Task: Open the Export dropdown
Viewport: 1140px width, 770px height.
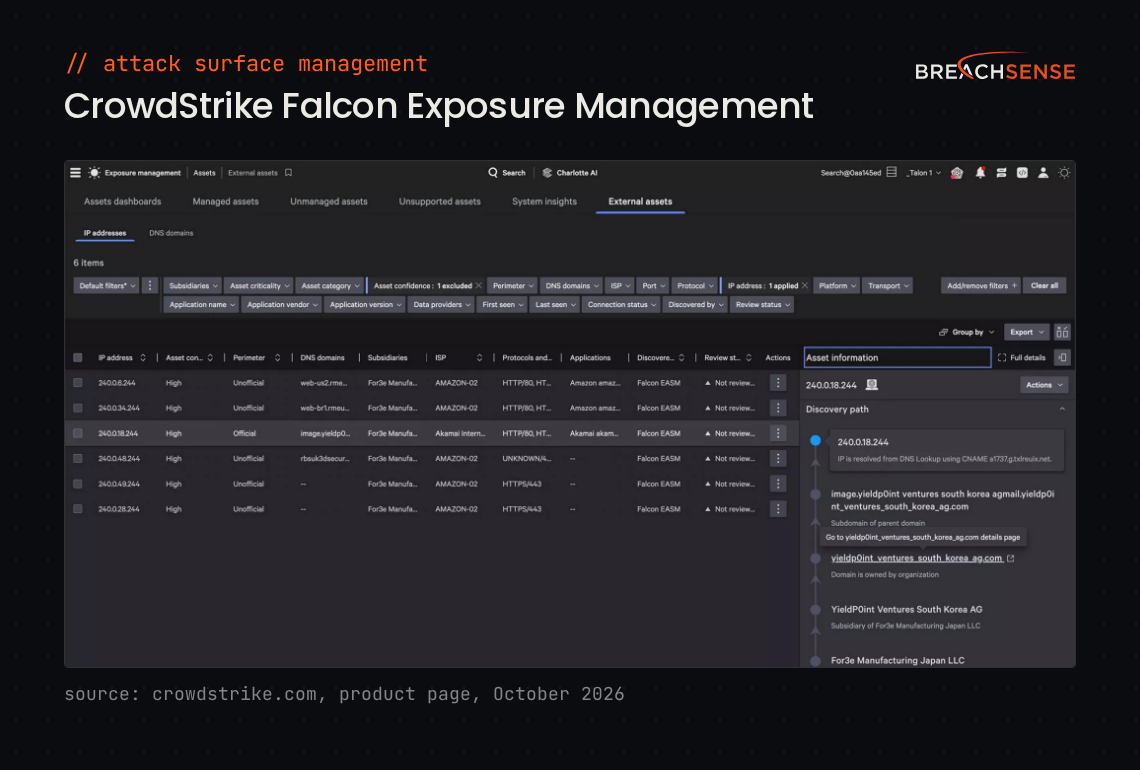Action: point(1027,332)
